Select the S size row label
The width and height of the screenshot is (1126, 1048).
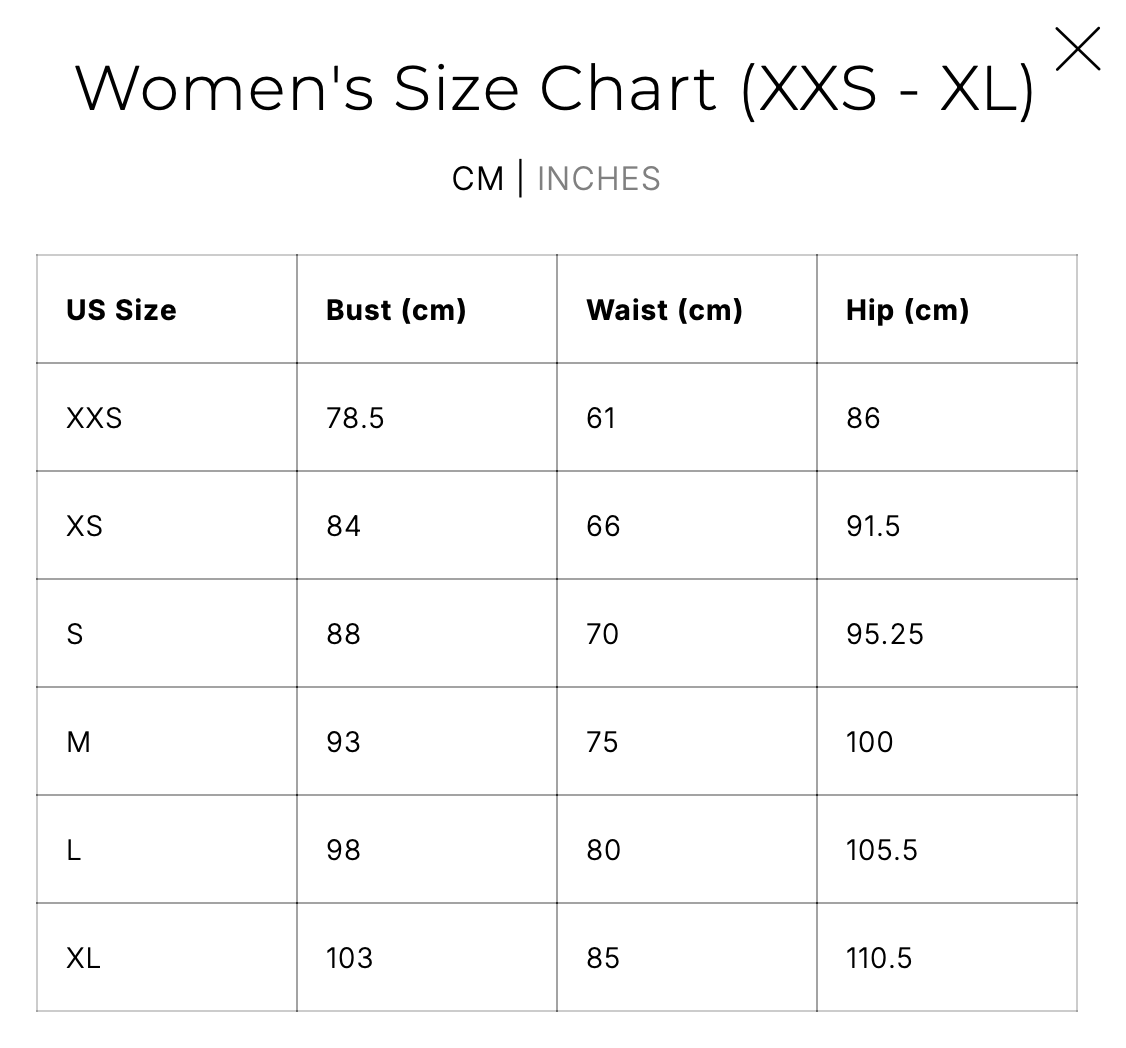(x=75, y=634)
